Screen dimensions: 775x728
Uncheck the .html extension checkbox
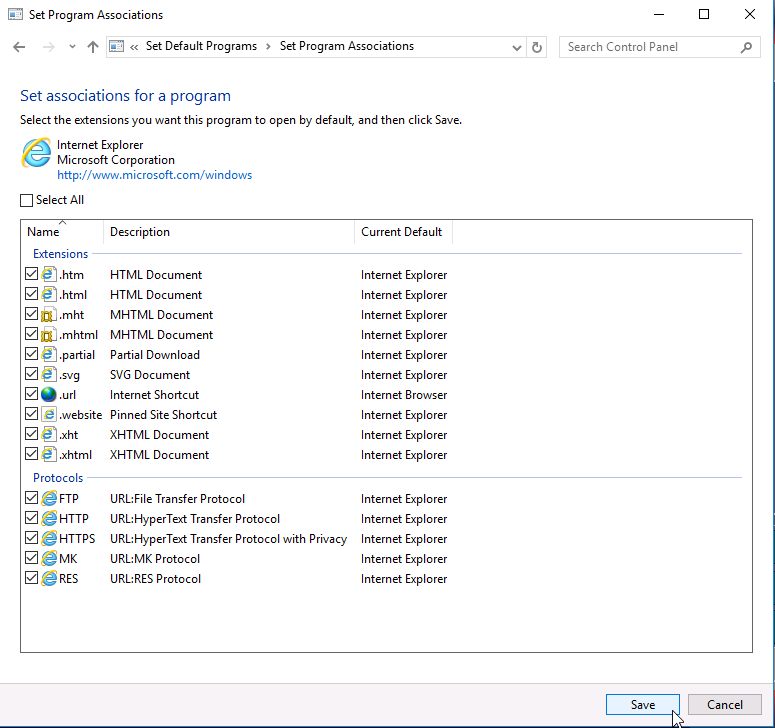tap(32, 294)
